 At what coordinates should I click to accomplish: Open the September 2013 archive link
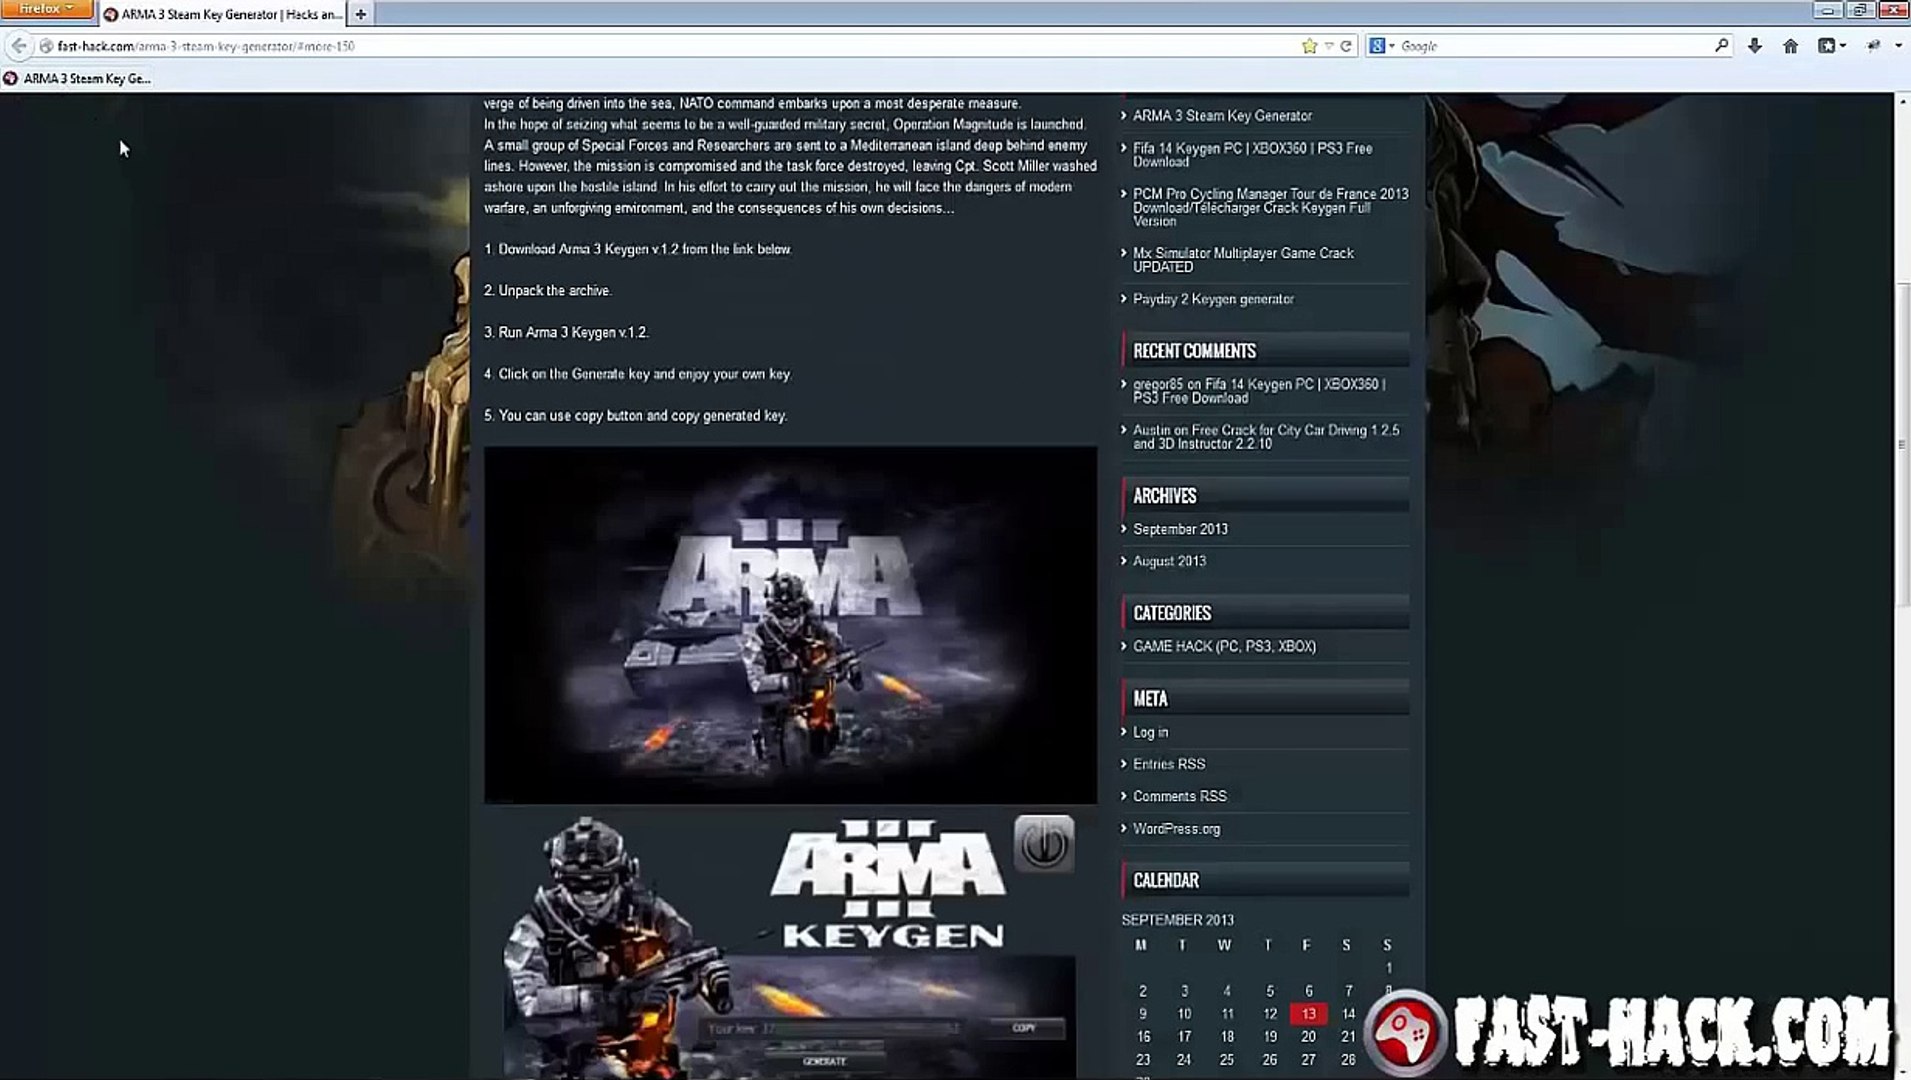(x=1180, y=529)
